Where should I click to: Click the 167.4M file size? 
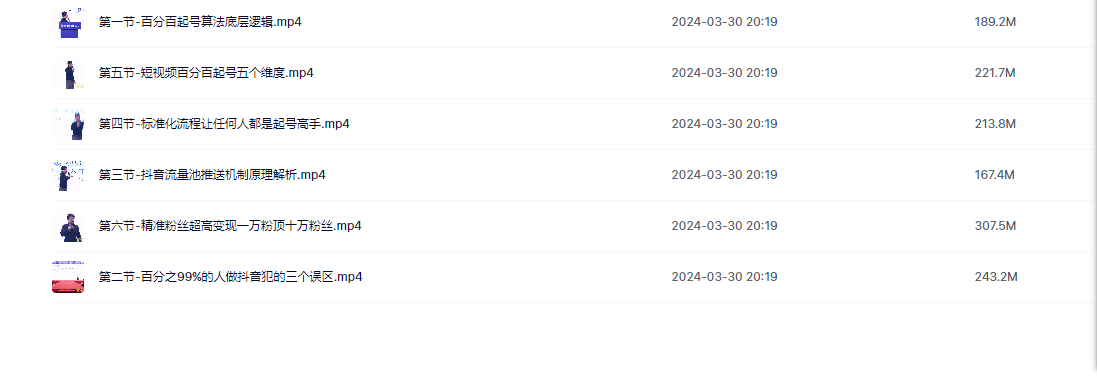pos(994,175)
